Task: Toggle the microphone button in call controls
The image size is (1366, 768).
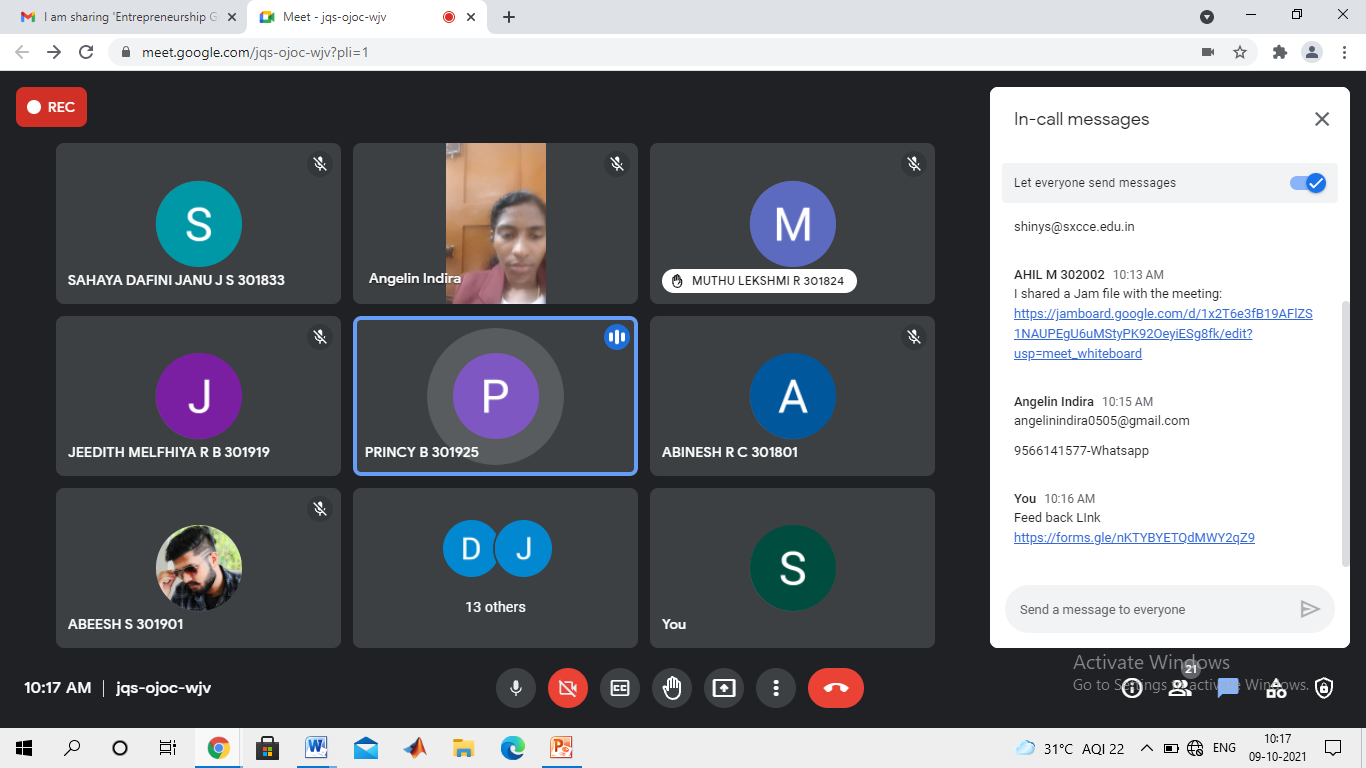Action: point(516,688)
